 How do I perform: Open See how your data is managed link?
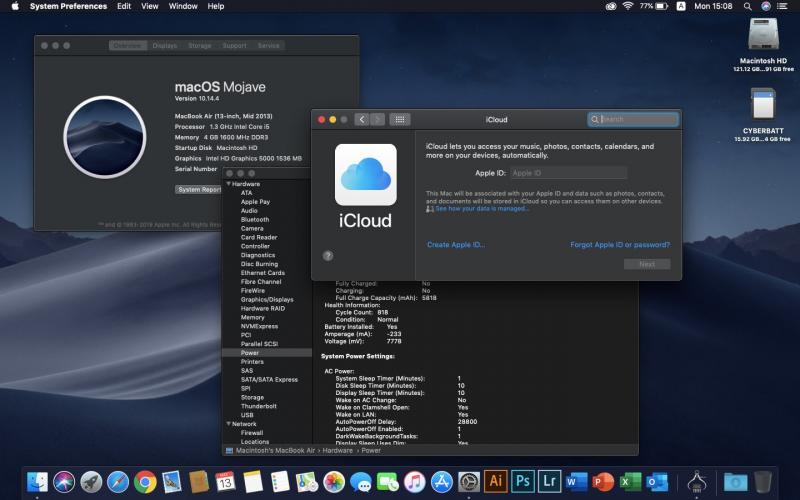pyautogui.click(x=482, y=209)
